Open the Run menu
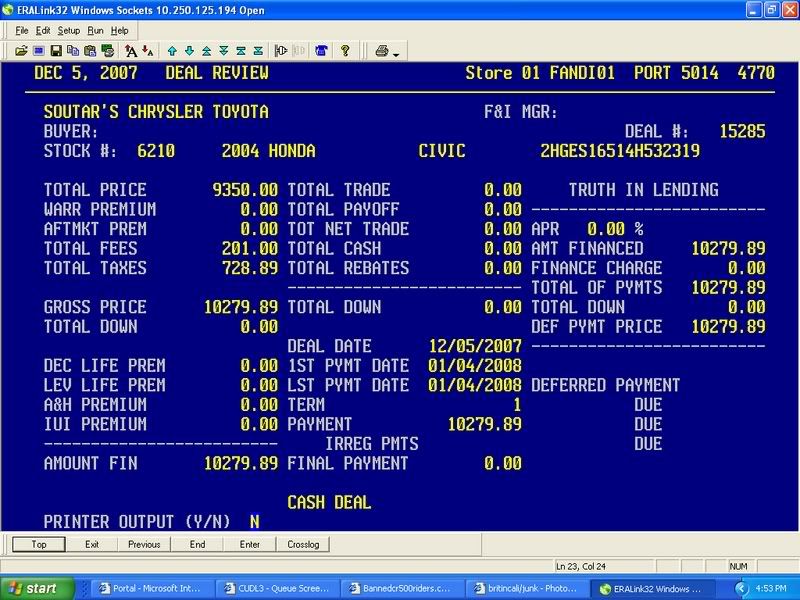The height and width of the screenshot is (600, 800). coord(95,31)
